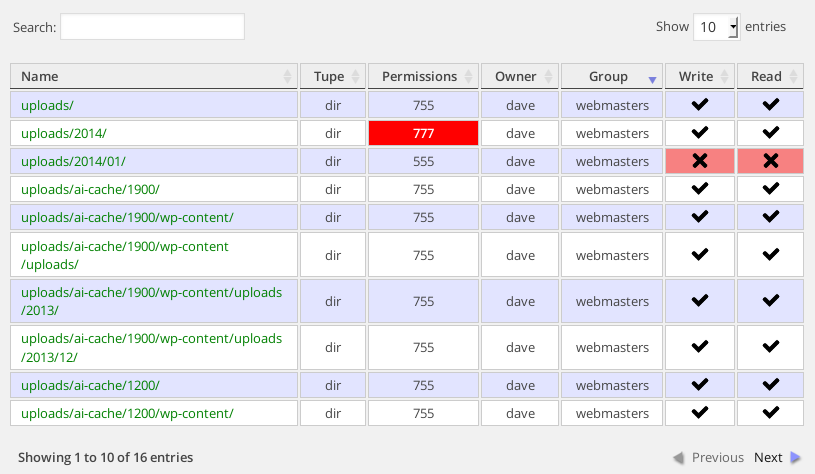This screenshot has width=815, height=474.
Task: Sort table by Group column
Action: click(612, 76)
